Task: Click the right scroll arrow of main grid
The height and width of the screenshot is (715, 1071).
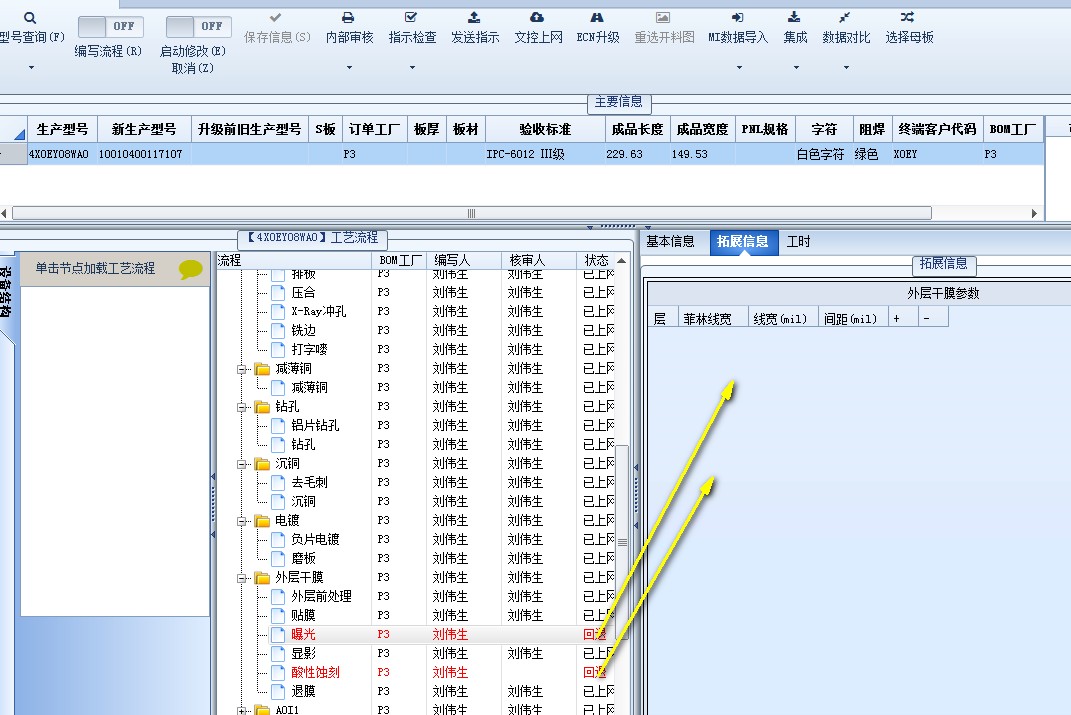Action: pyautogui.click(x=1034, y=213)
